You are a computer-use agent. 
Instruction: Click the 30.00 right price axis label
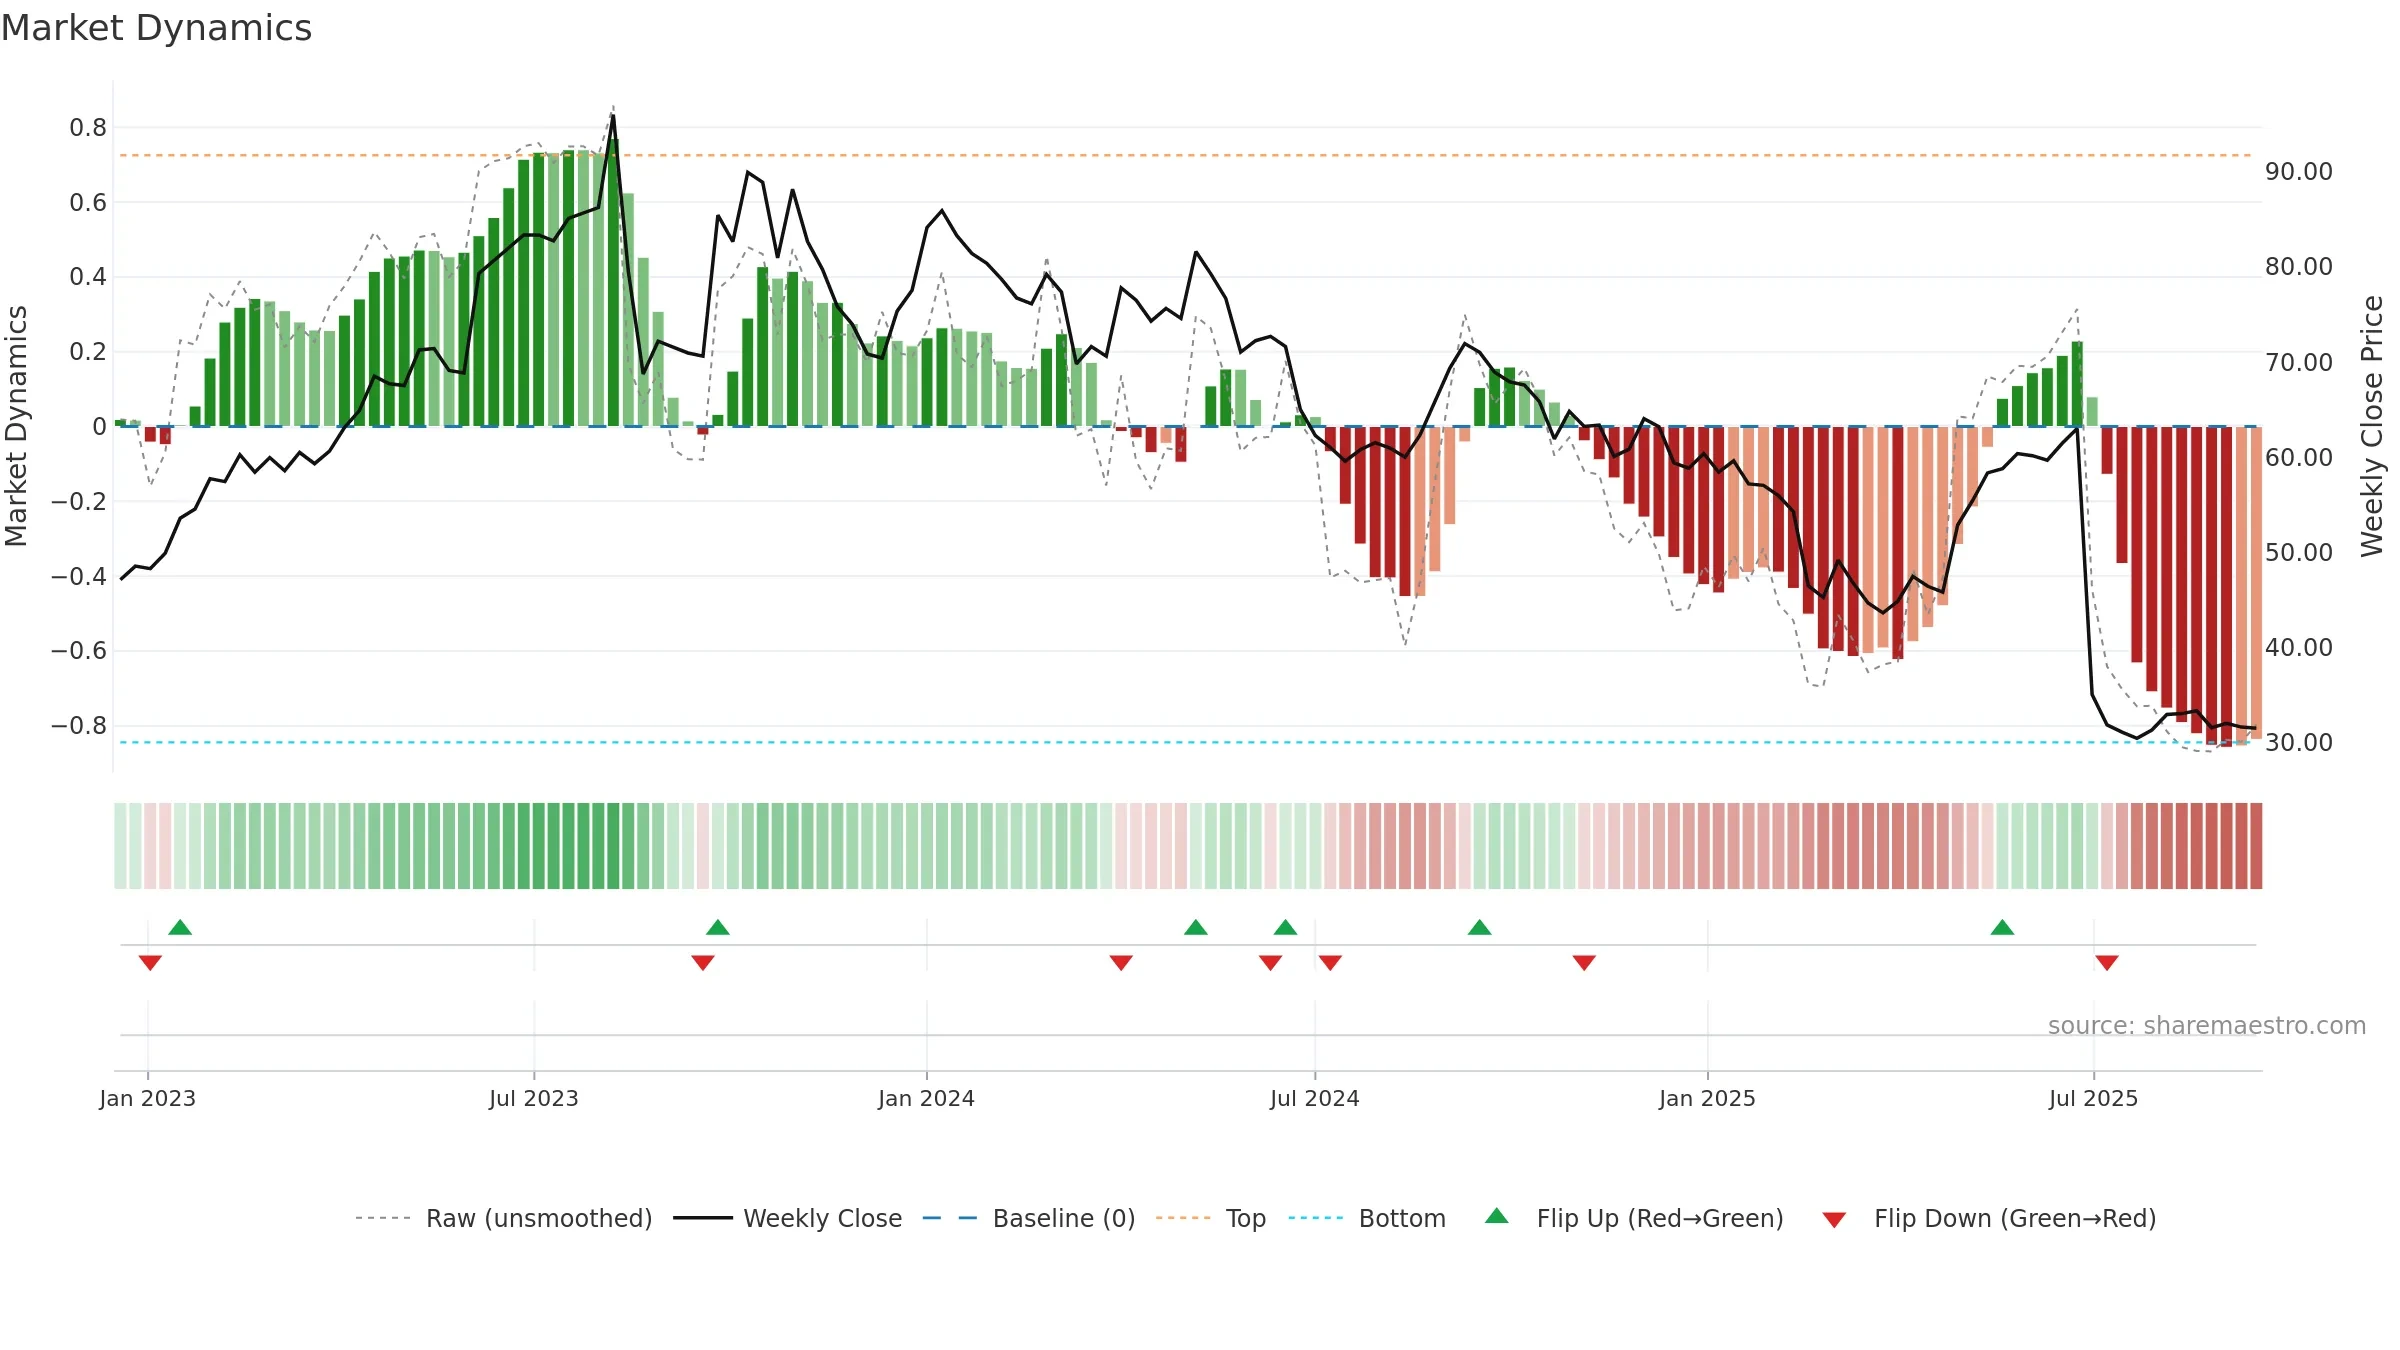[2299, 742]
